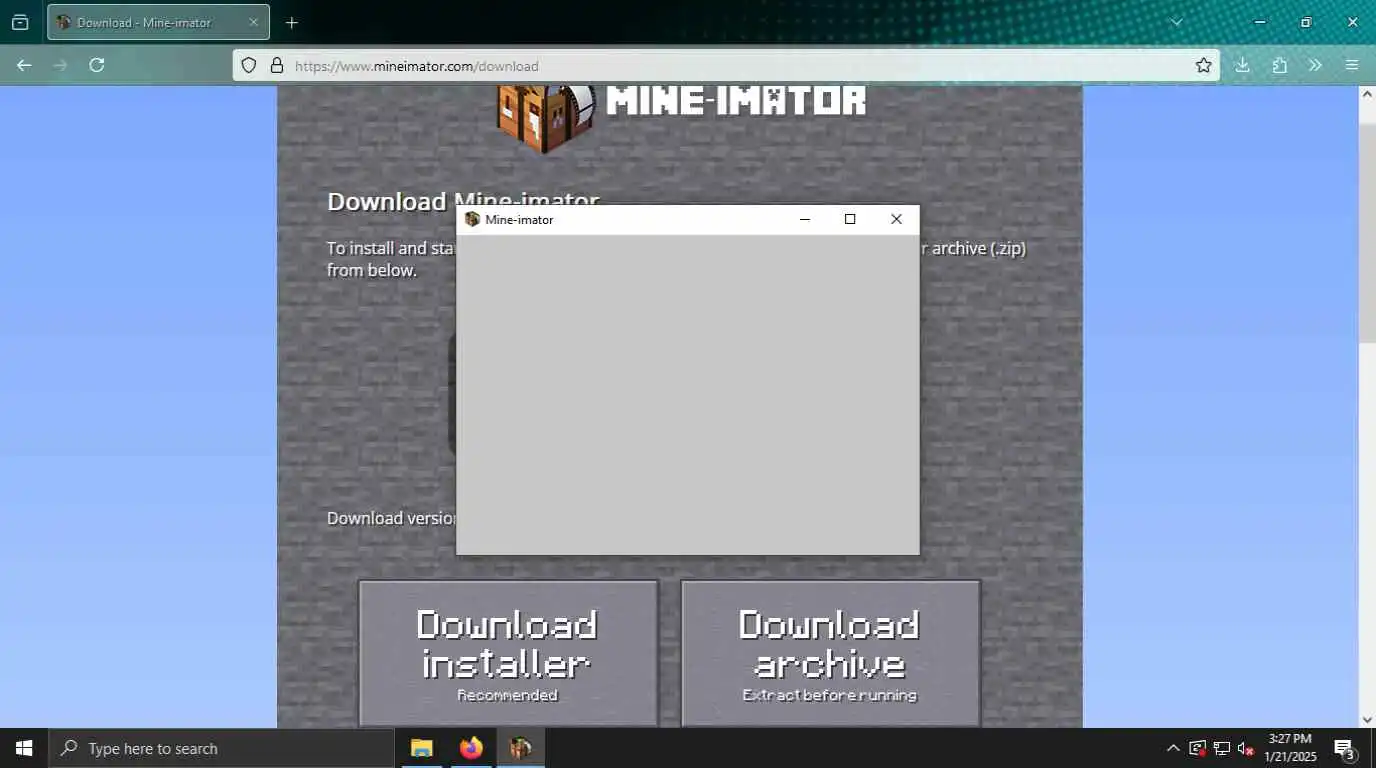1376x768 pixels.
Task: Close the Download - Mine-imator tab
Action: 253,22
